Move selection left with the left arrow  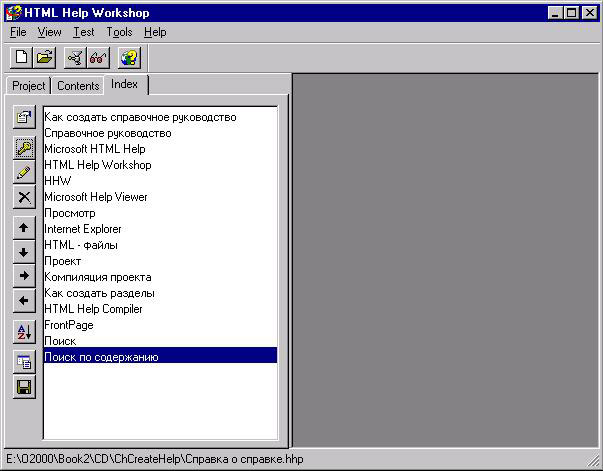click(24, 301)
